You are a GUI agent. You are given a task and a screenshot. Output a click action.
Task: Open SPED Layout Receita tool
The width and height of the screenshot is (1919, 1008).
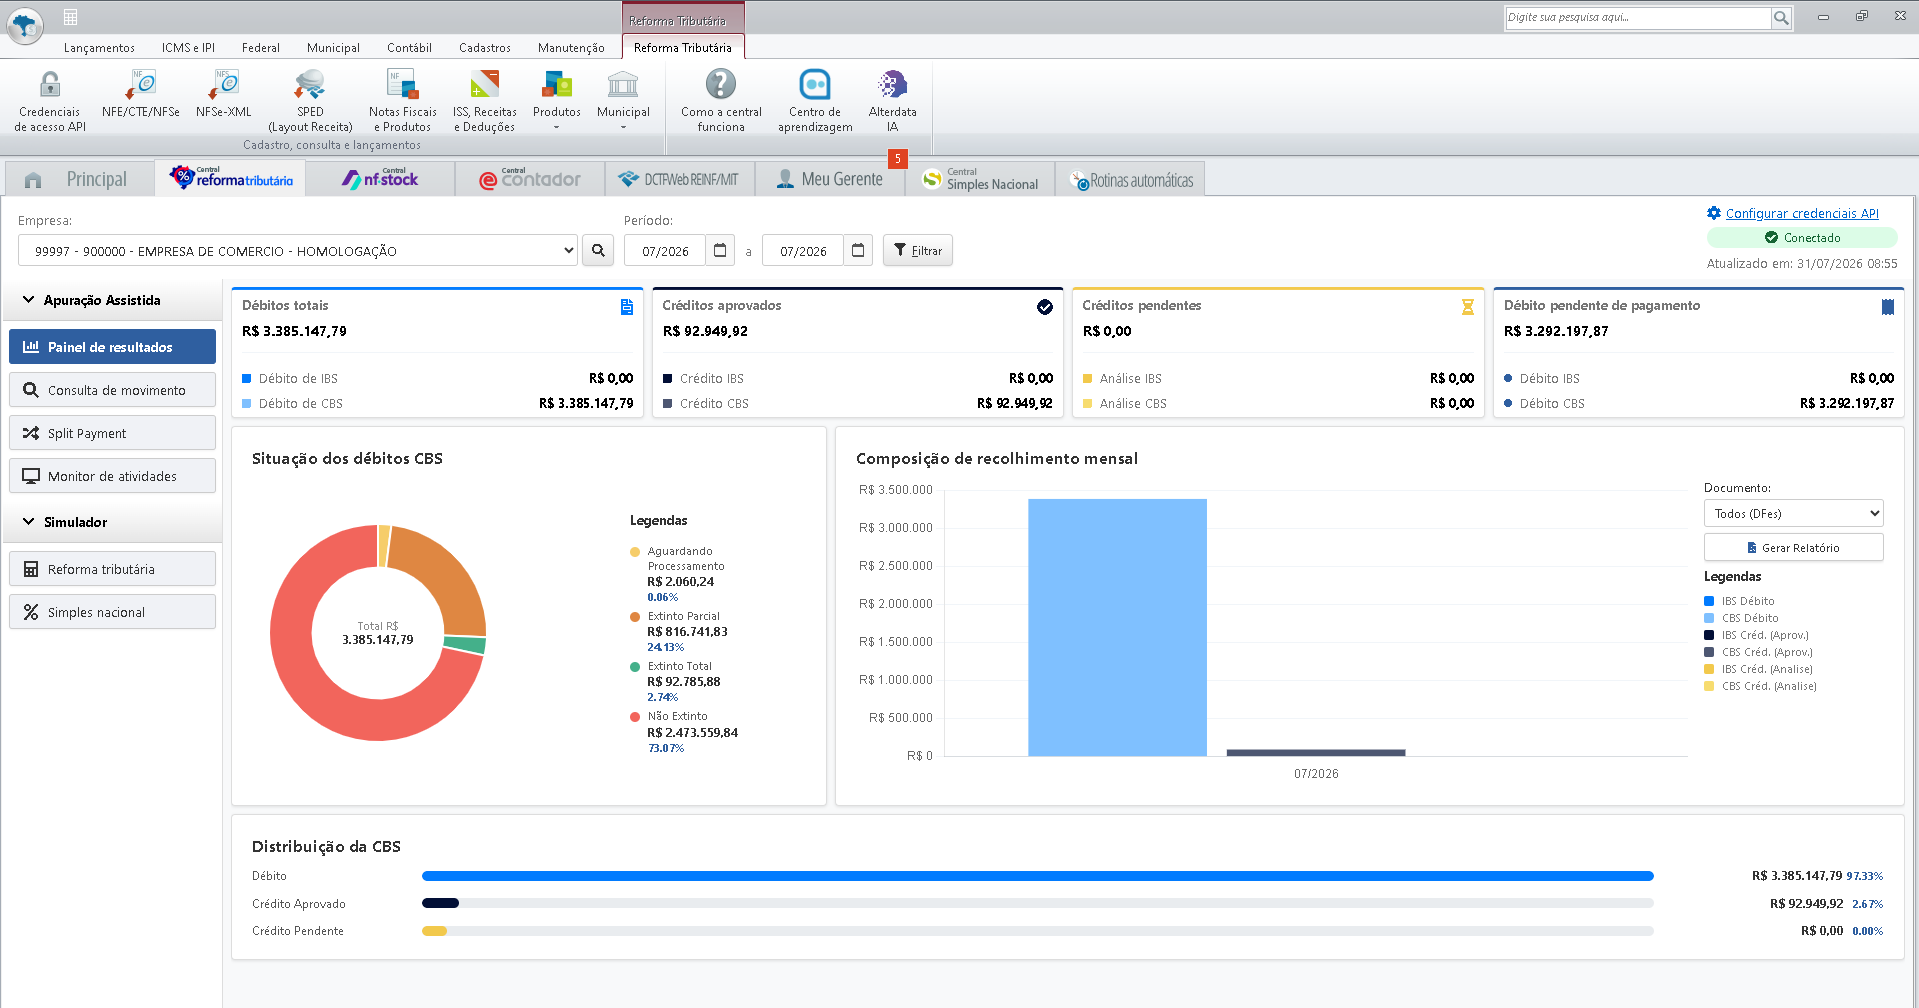point(310,101)
